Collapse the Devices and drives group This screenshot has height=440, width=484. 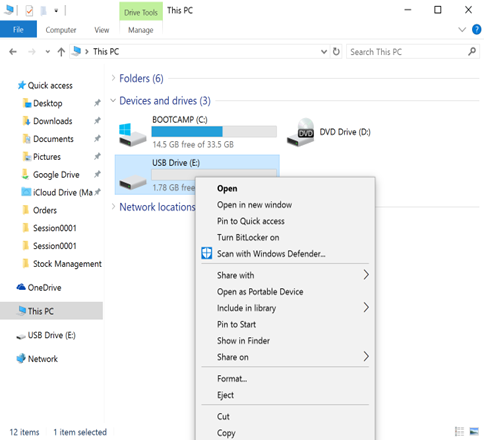(x=113, y=100)
